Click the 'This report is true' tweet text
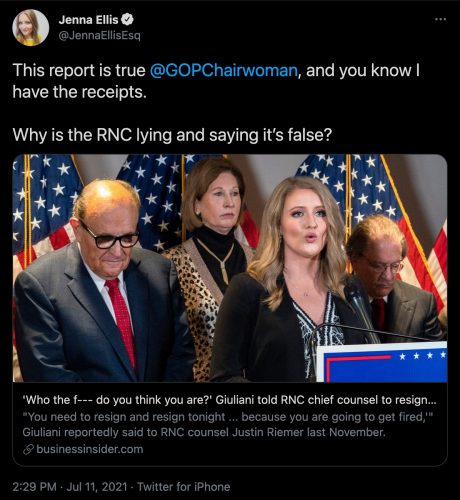The height and width of the screenshot is (500, 460). [x=79, y=71]
